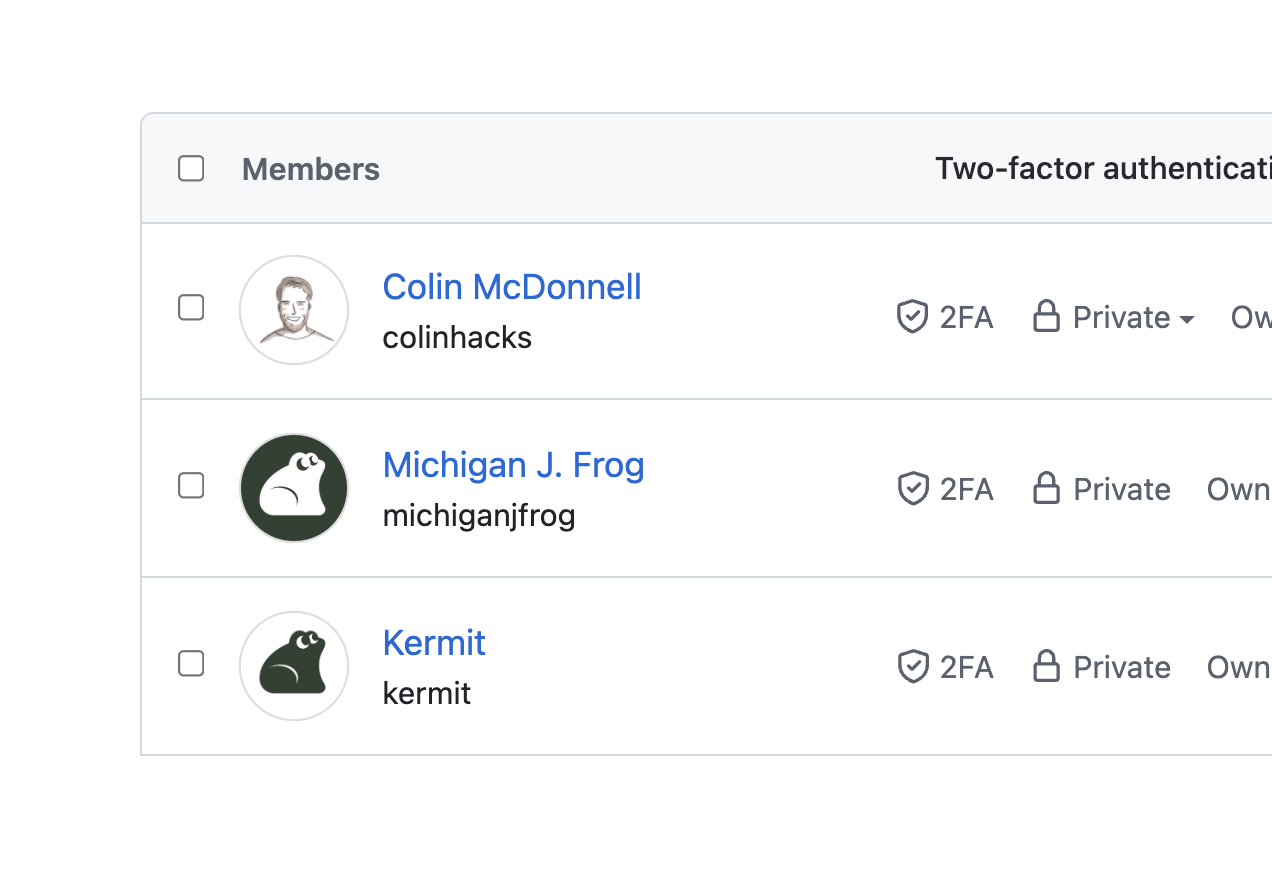Click the 2FA shield icon for Colin McDonnell
The width and height of the screenshot is (1272, 888).
[x=912, y=318]
